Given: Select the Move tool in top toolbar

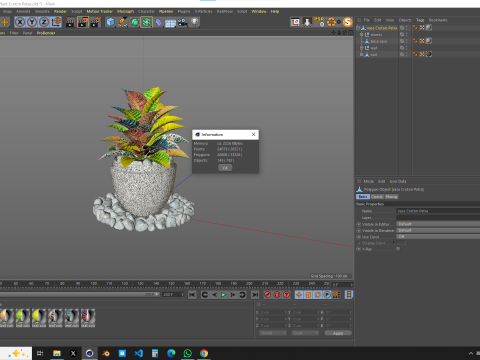Looking at the screenshot, I should coord(5,22).
